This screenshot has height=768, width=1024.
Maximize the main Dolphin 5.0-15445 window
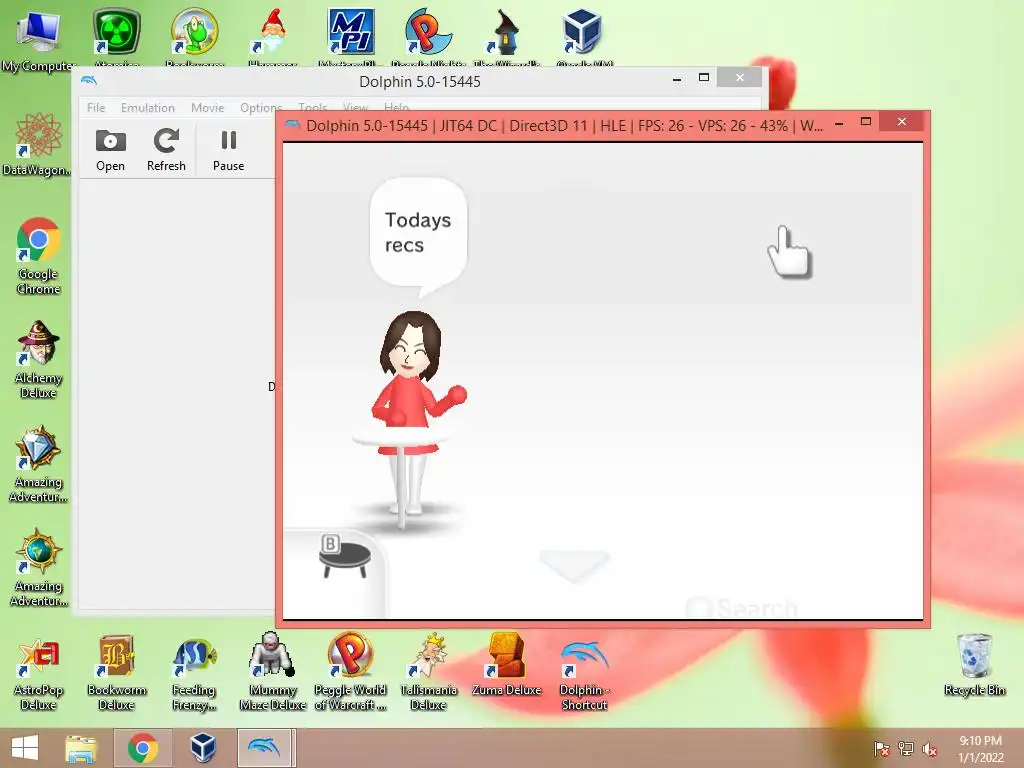(x=704, y=77)
